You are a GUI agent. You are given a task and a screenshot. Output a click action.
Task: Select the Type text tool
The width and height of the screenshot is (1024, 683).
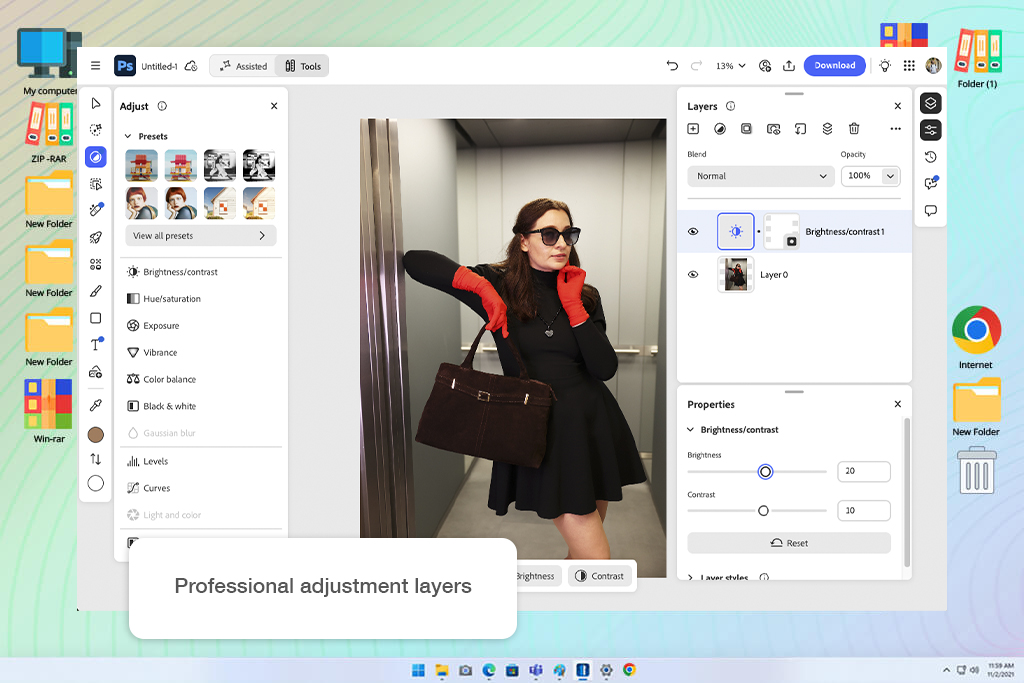pos(95,344)
